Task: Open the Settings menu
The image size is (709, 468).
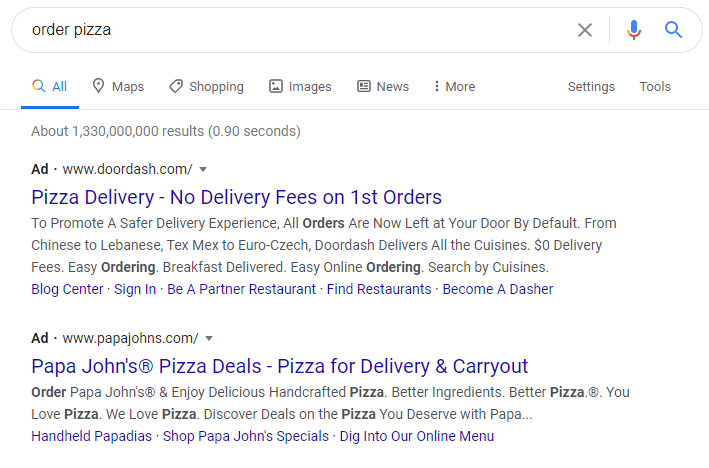Action: [591, 86]
